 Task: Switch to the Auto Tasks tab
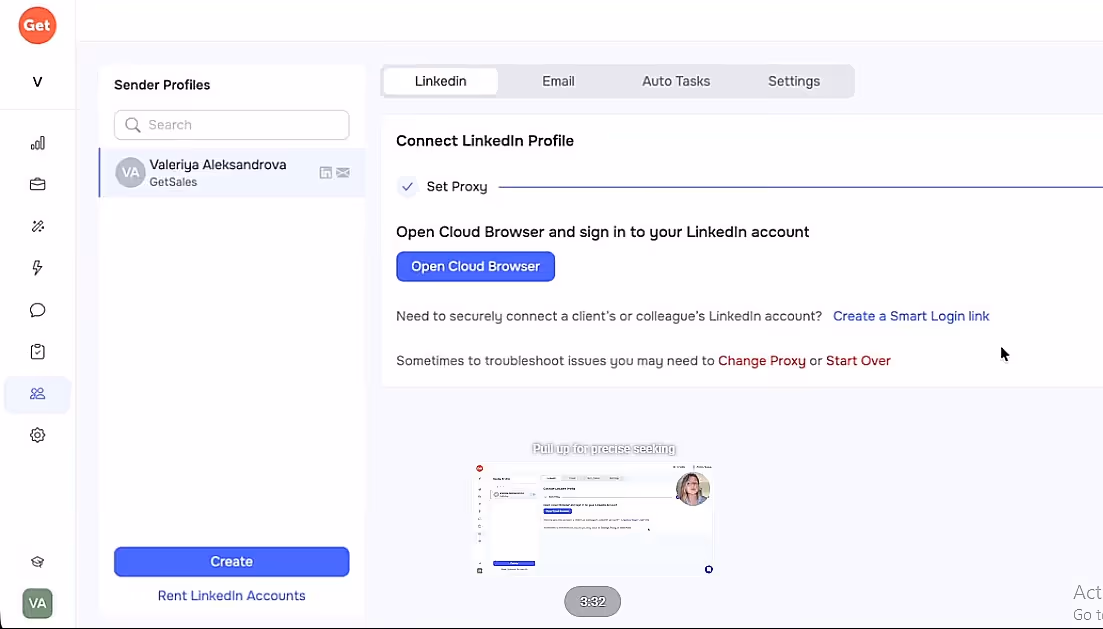(676, 82)
